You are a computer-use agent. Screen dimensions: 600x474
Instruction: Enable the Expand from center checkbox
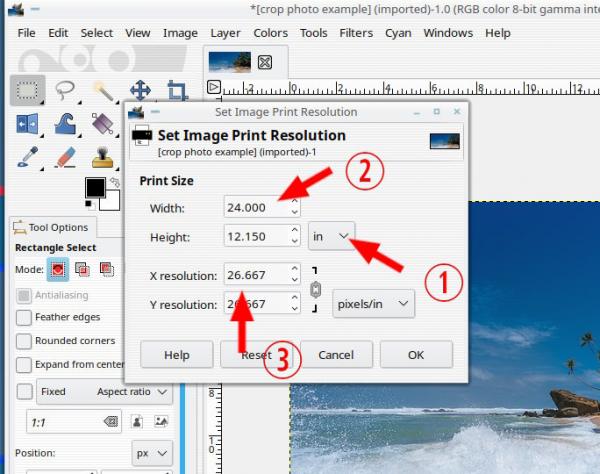(x=24, y=365)
